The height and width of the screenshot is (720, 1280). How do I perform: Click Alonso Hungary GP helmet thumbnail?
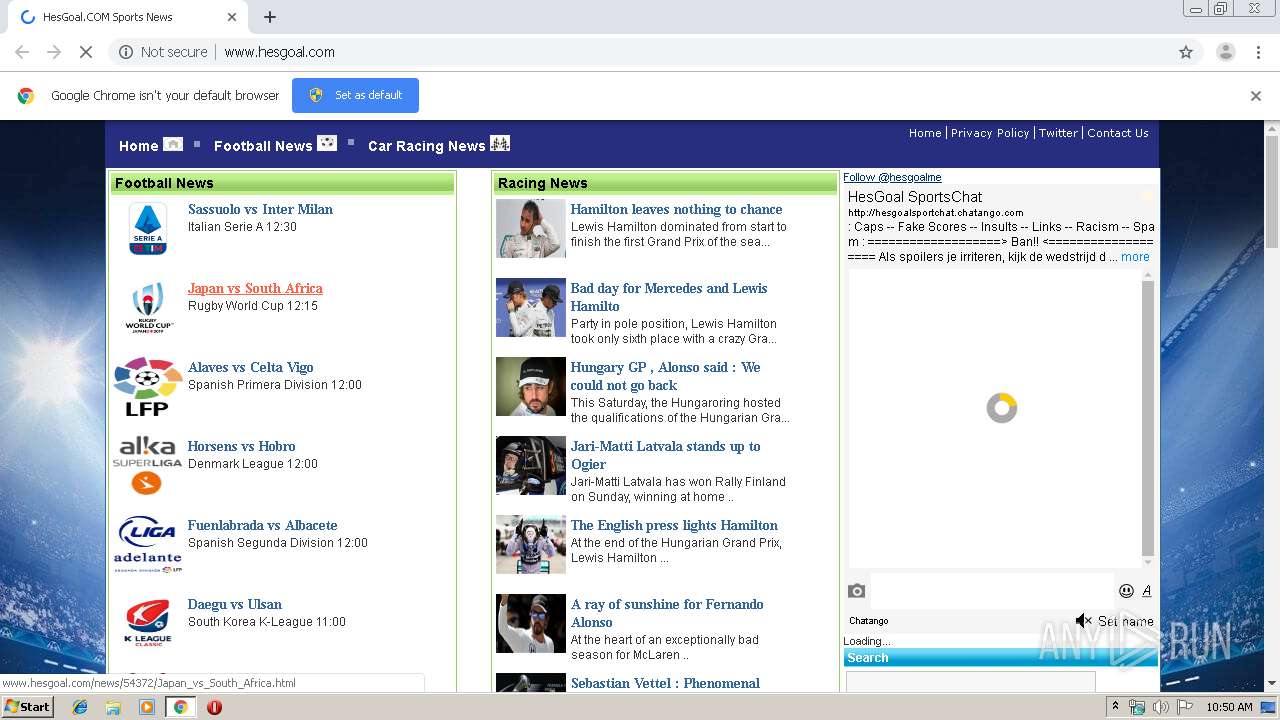tap(530, 386)
